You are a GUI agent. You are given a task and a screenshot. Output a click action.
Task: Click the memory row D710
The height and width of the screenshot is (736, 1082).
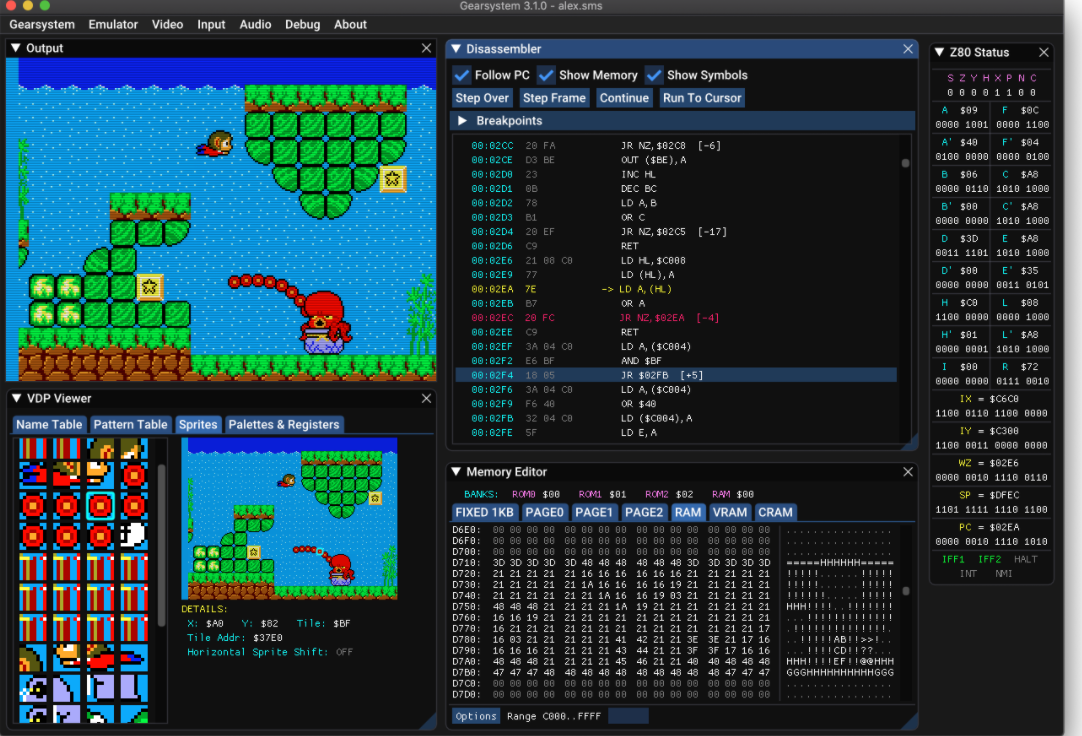[x=673, y=563]
